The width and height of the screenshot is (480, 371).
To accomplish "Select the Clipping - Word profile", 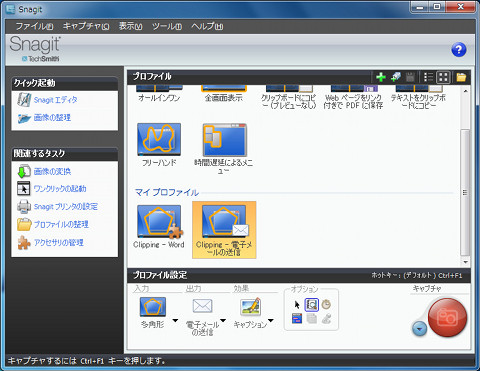I will click(159, 227).
